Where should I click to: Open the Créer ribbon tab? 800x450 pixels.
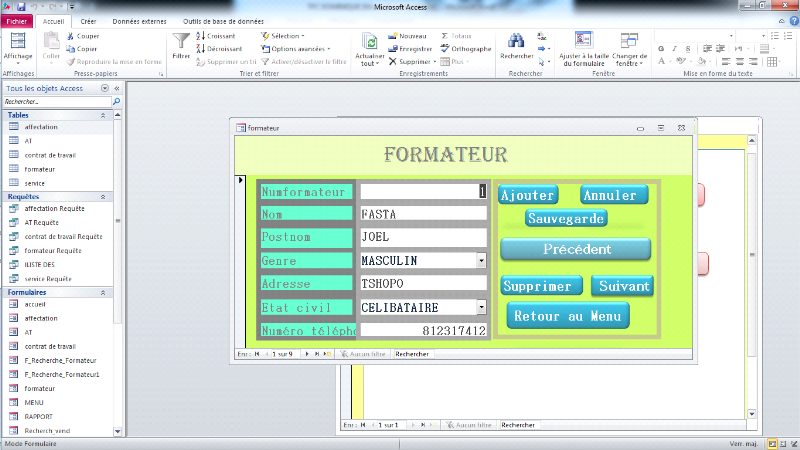(88, 20)
